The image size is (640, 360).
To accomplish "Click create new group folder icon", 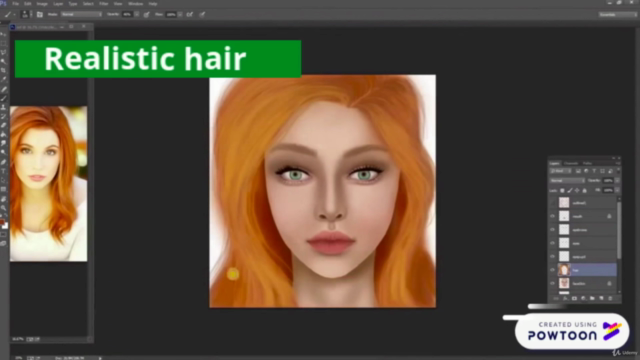I will point(592,298).
